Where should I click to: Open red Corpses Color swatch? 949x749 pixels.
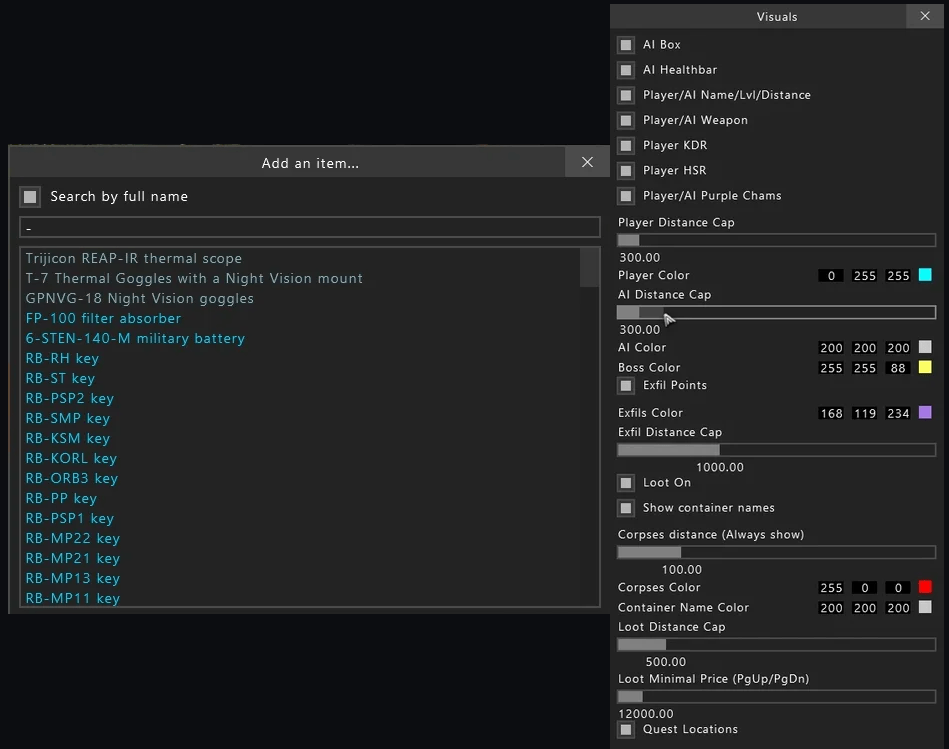925,587
